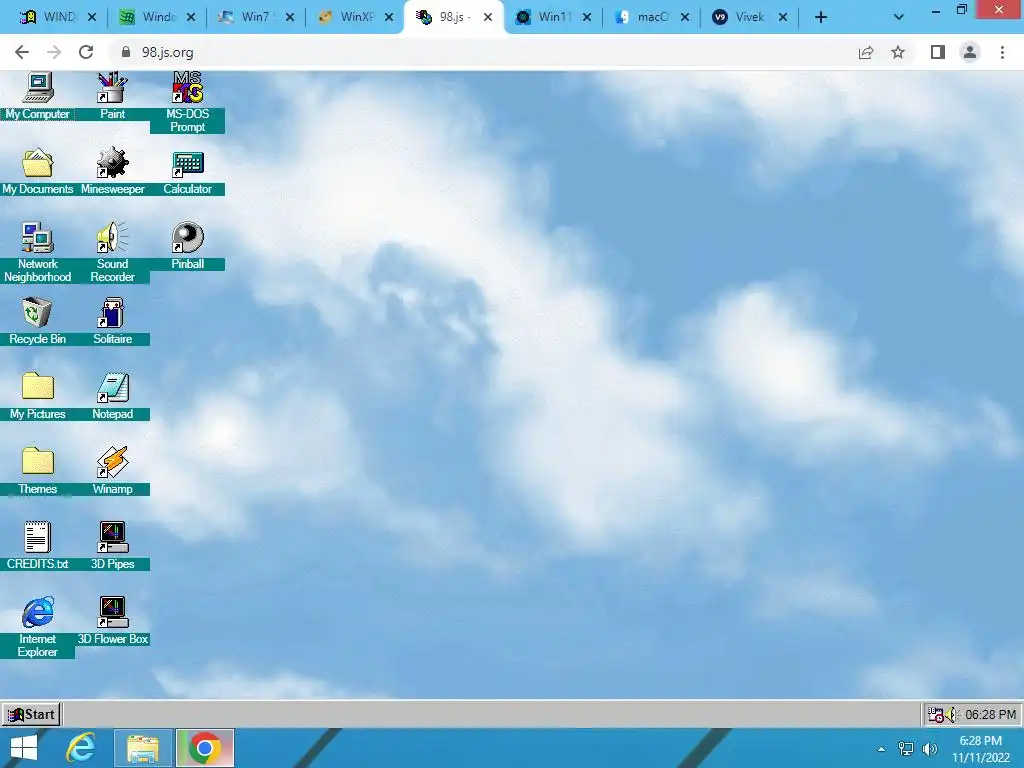Open host network status tray icon
Image resolution: width=1024 pixels, height=768 pixels.
click(x=906, y=749)
